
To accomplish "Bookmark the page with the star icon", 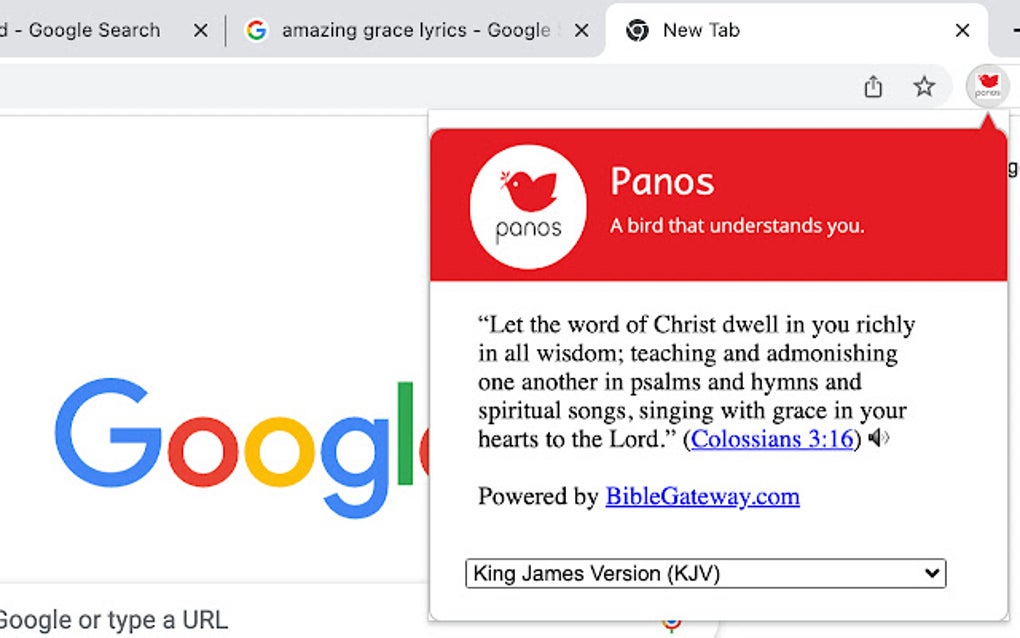I will click(x=924, y=87).
